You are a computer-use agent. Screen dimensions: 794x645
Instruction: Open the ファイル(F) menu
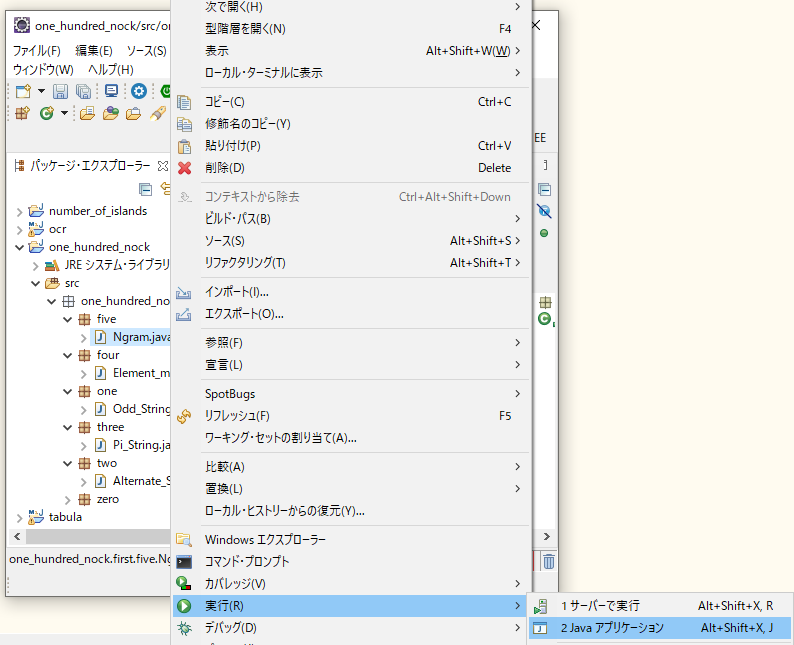coord(36,51)
